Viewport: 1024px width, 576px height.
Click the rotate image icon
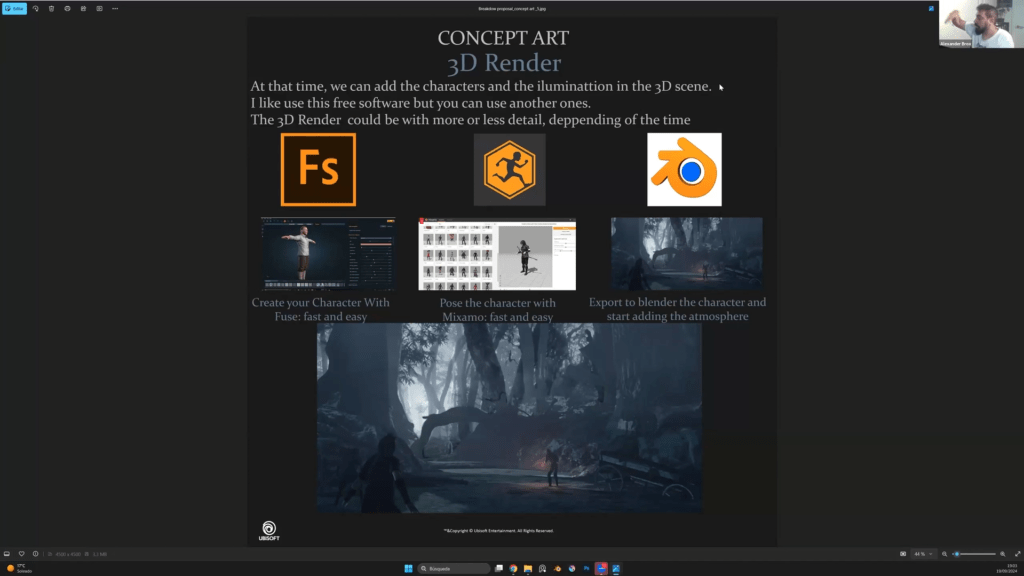[35, 8]
